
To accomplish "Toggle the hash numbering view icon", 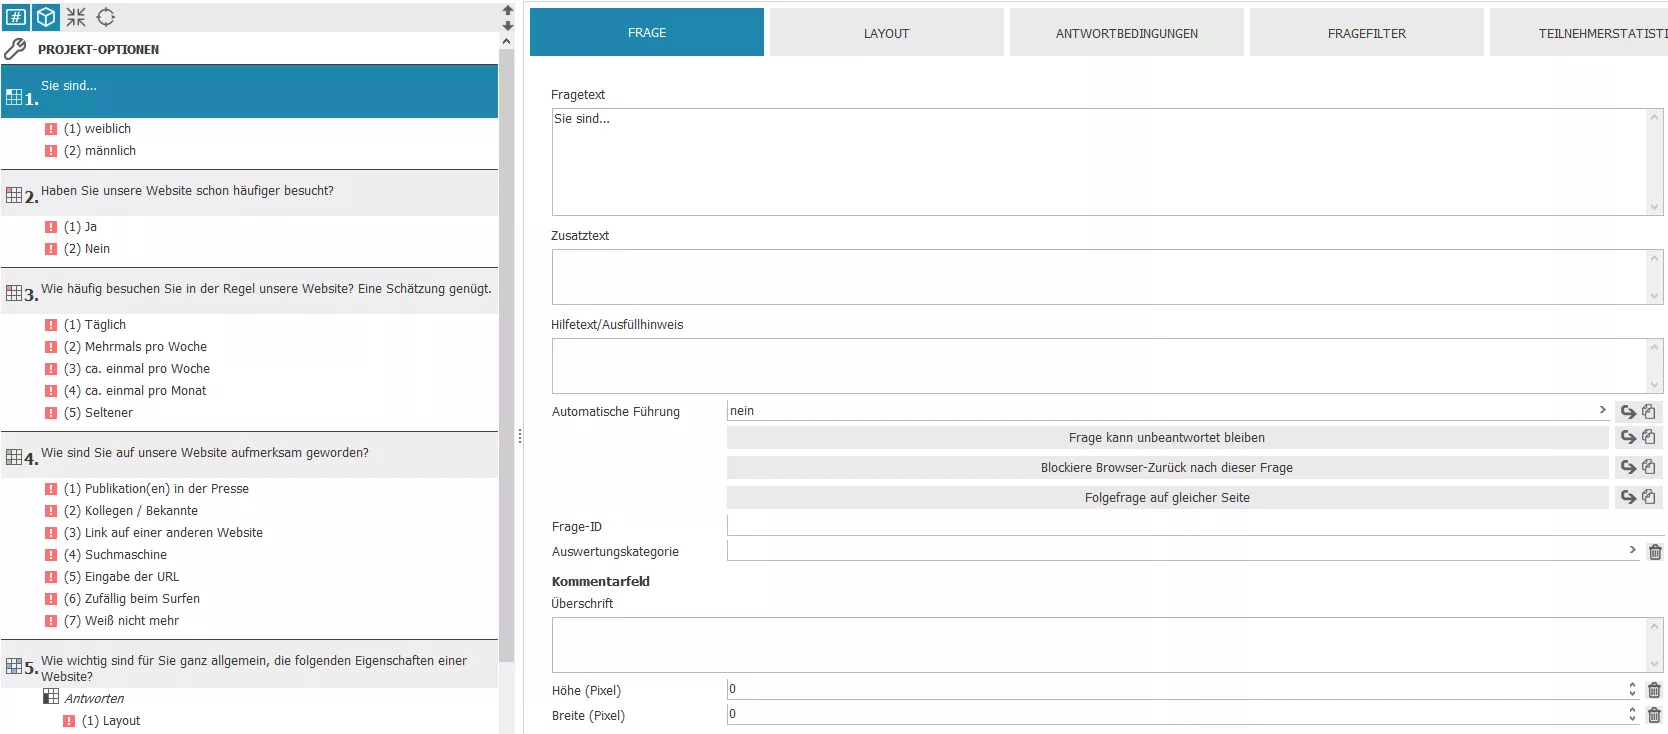I will 17,17.
